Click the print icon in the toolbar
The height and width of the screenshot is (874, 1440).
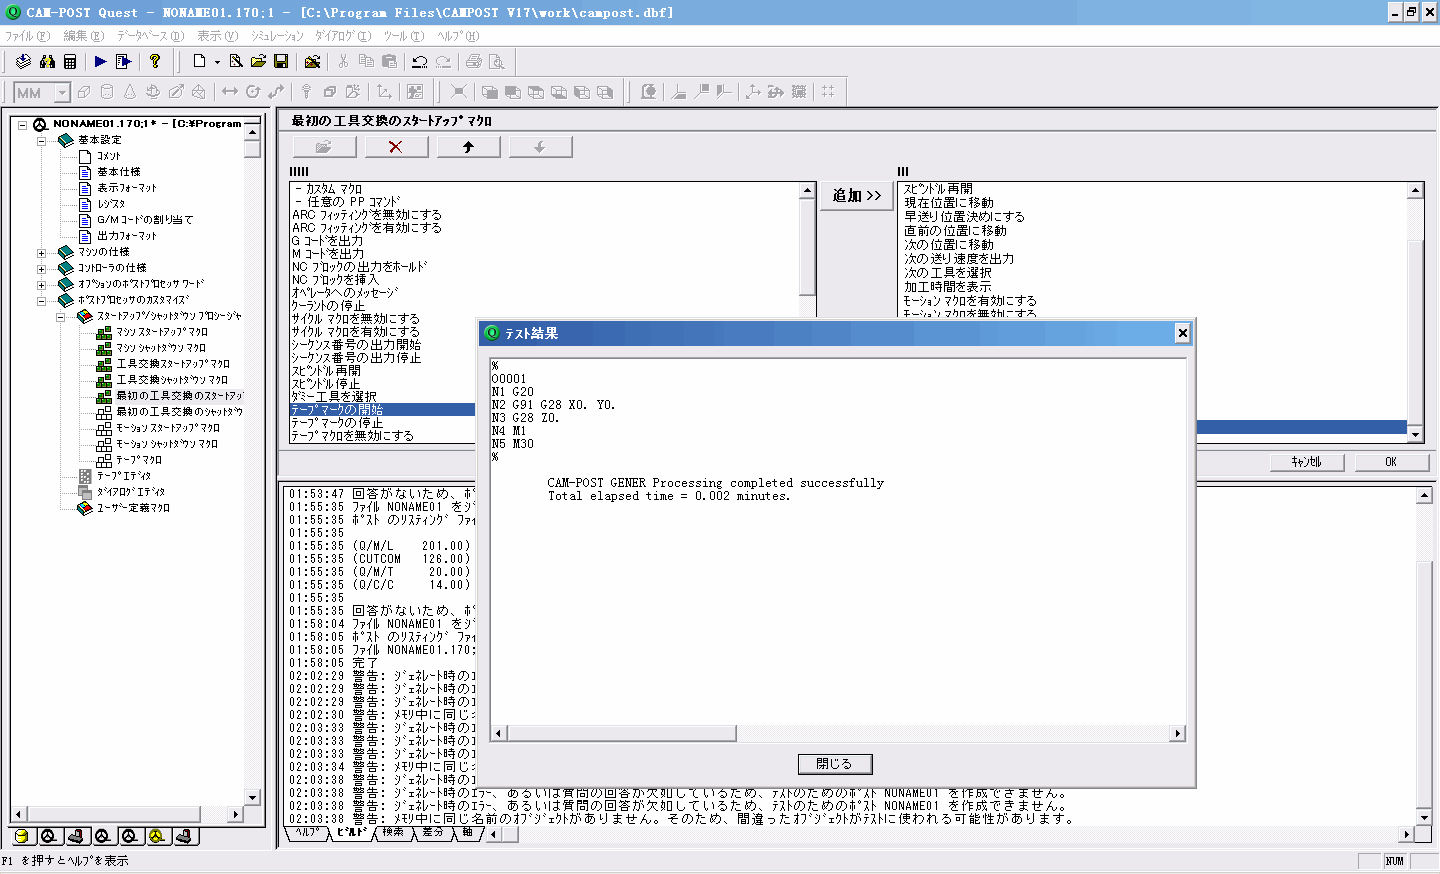[x=474, y=62]
